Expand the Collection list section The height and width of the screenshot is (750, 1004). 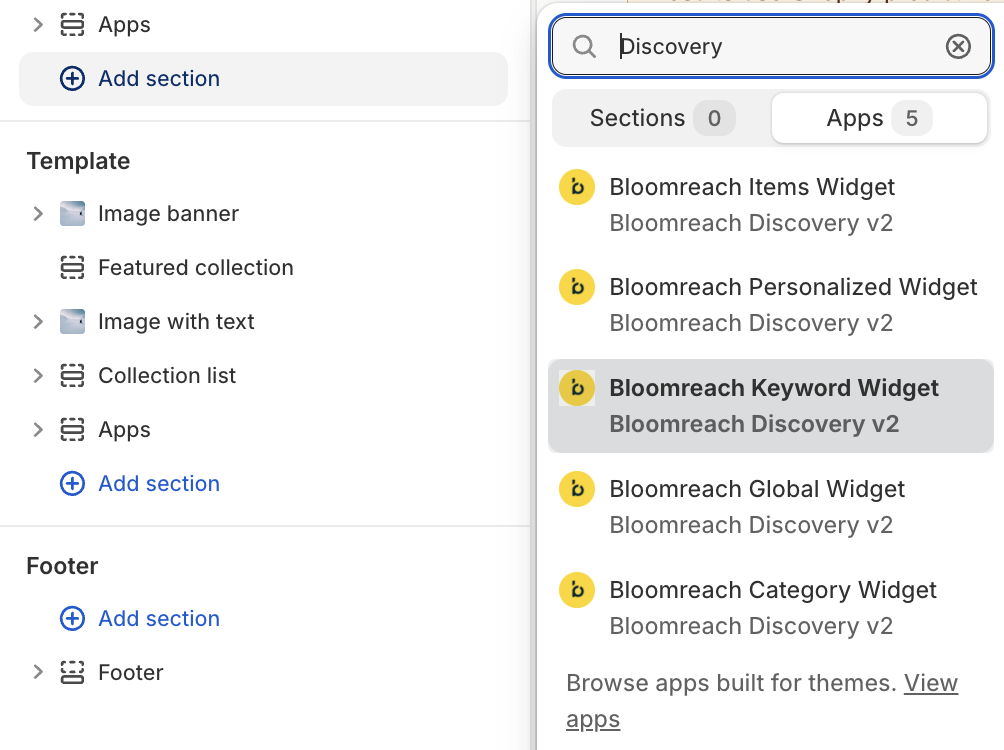point(38,375)
